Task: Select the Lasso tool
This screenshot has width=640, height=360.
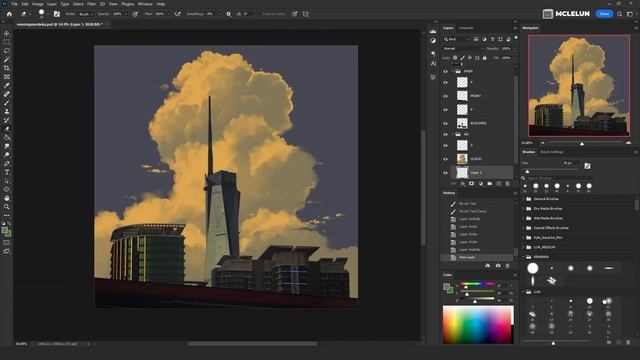Action: point(7,51)
